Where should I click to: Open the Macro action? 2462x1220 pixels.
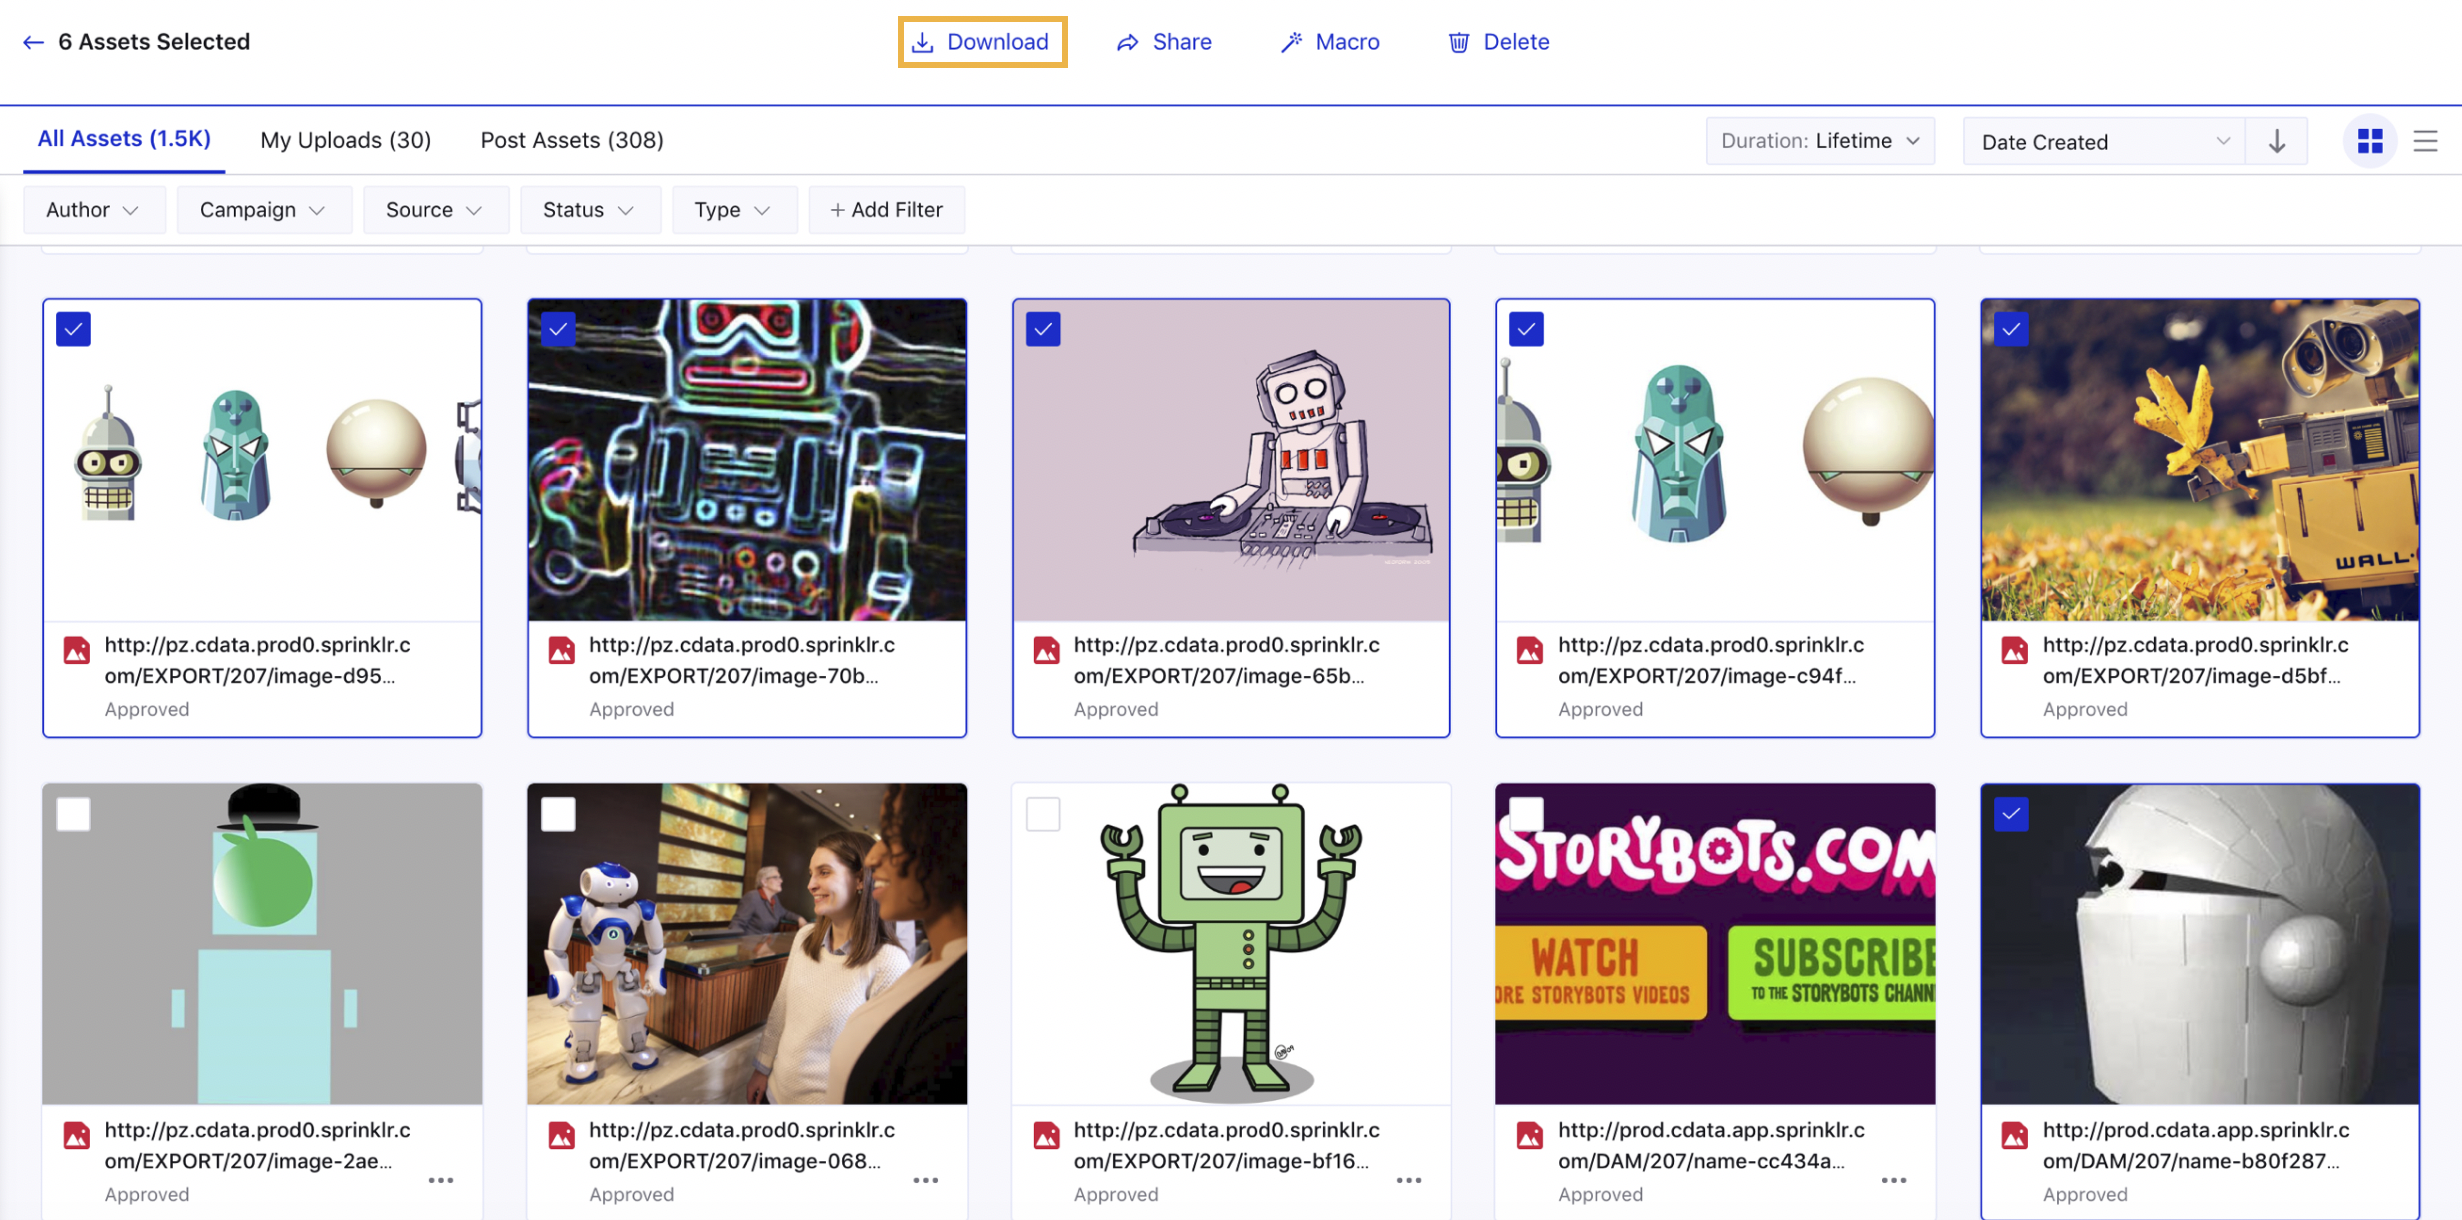point(1330,42)
